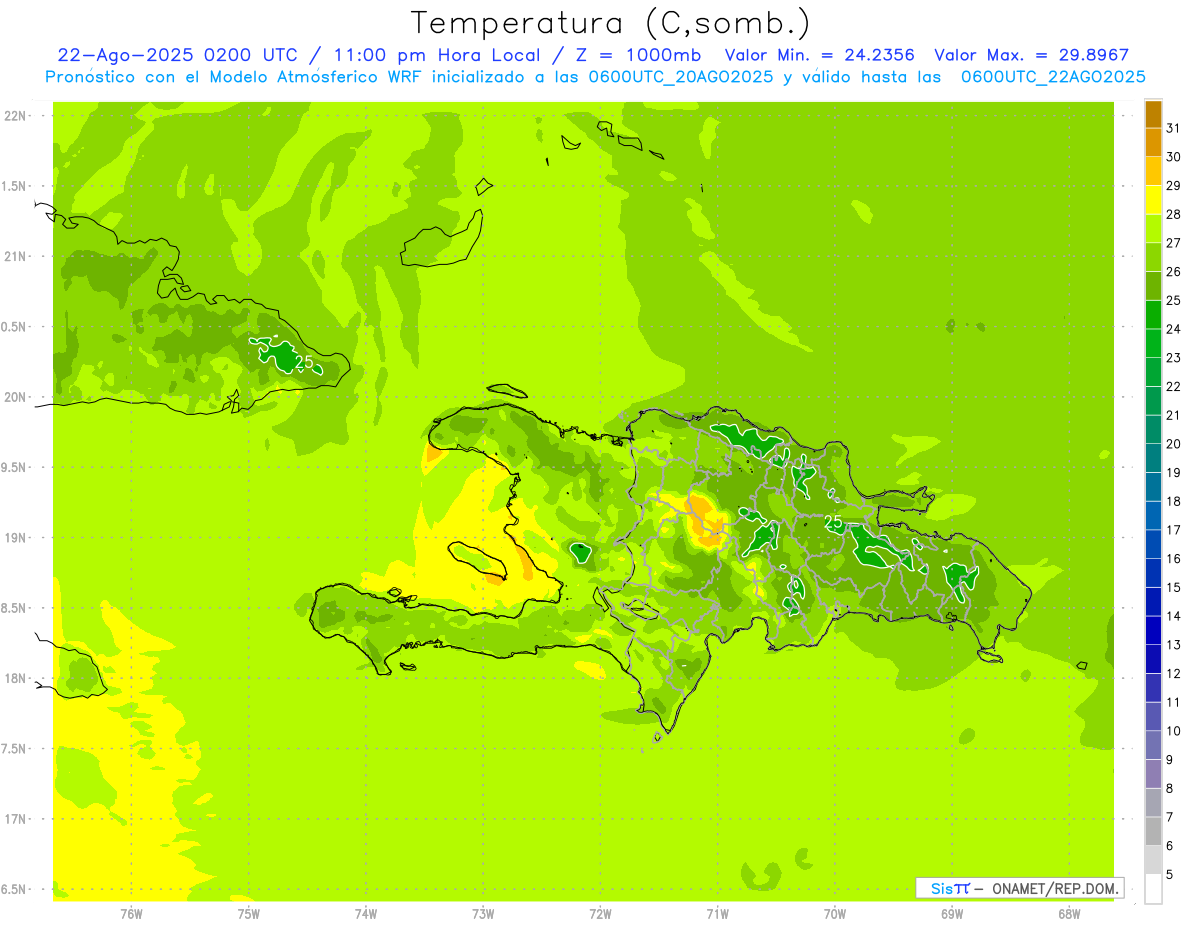Screen dimensions: 1200x927
Task: Click the 25 contour label over Dominican Republic
Action: 834,522
